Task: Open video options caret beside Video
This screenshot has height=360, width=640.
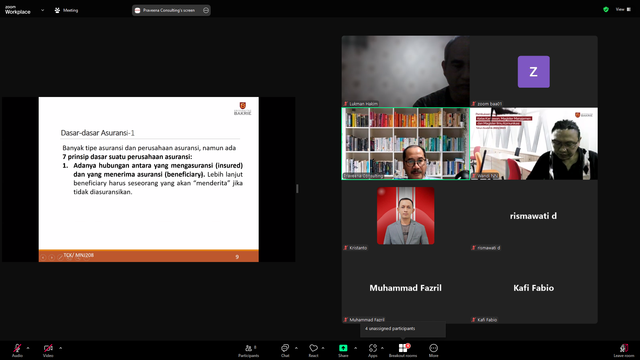Action: tap(60, 348)
